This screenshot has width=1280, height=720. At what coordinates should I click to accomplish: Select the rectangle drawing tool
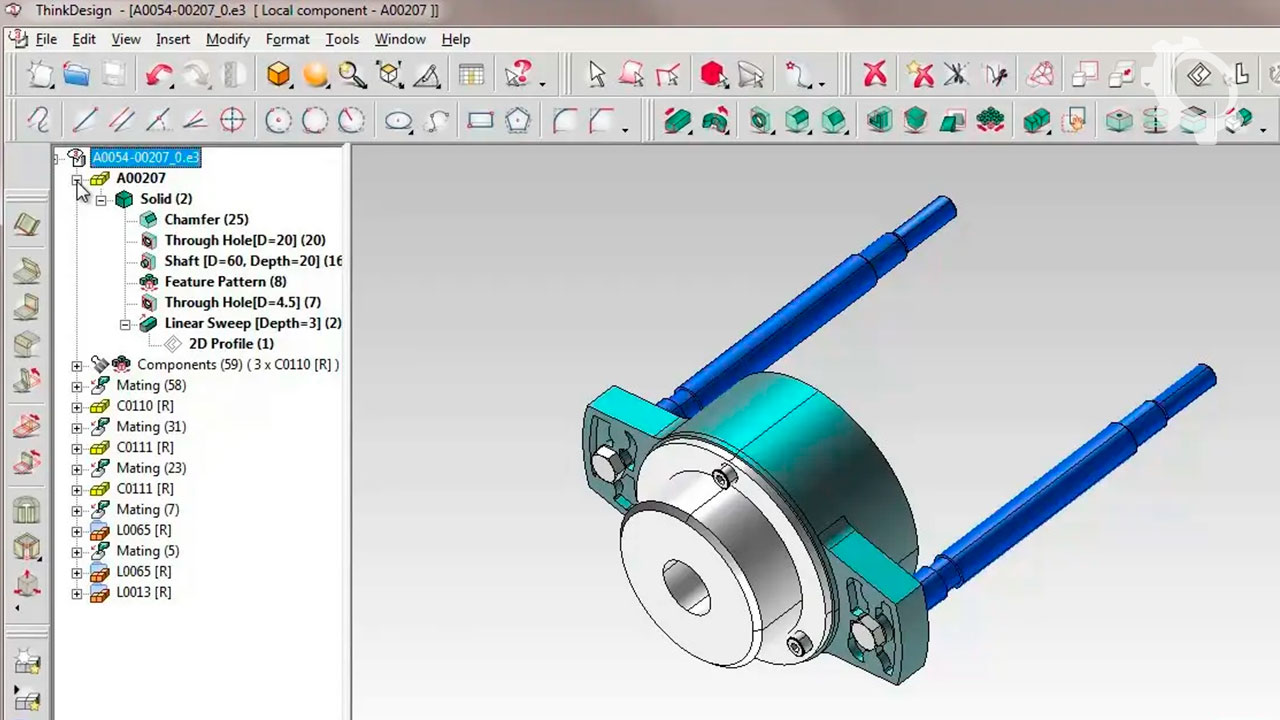[481, 121]
